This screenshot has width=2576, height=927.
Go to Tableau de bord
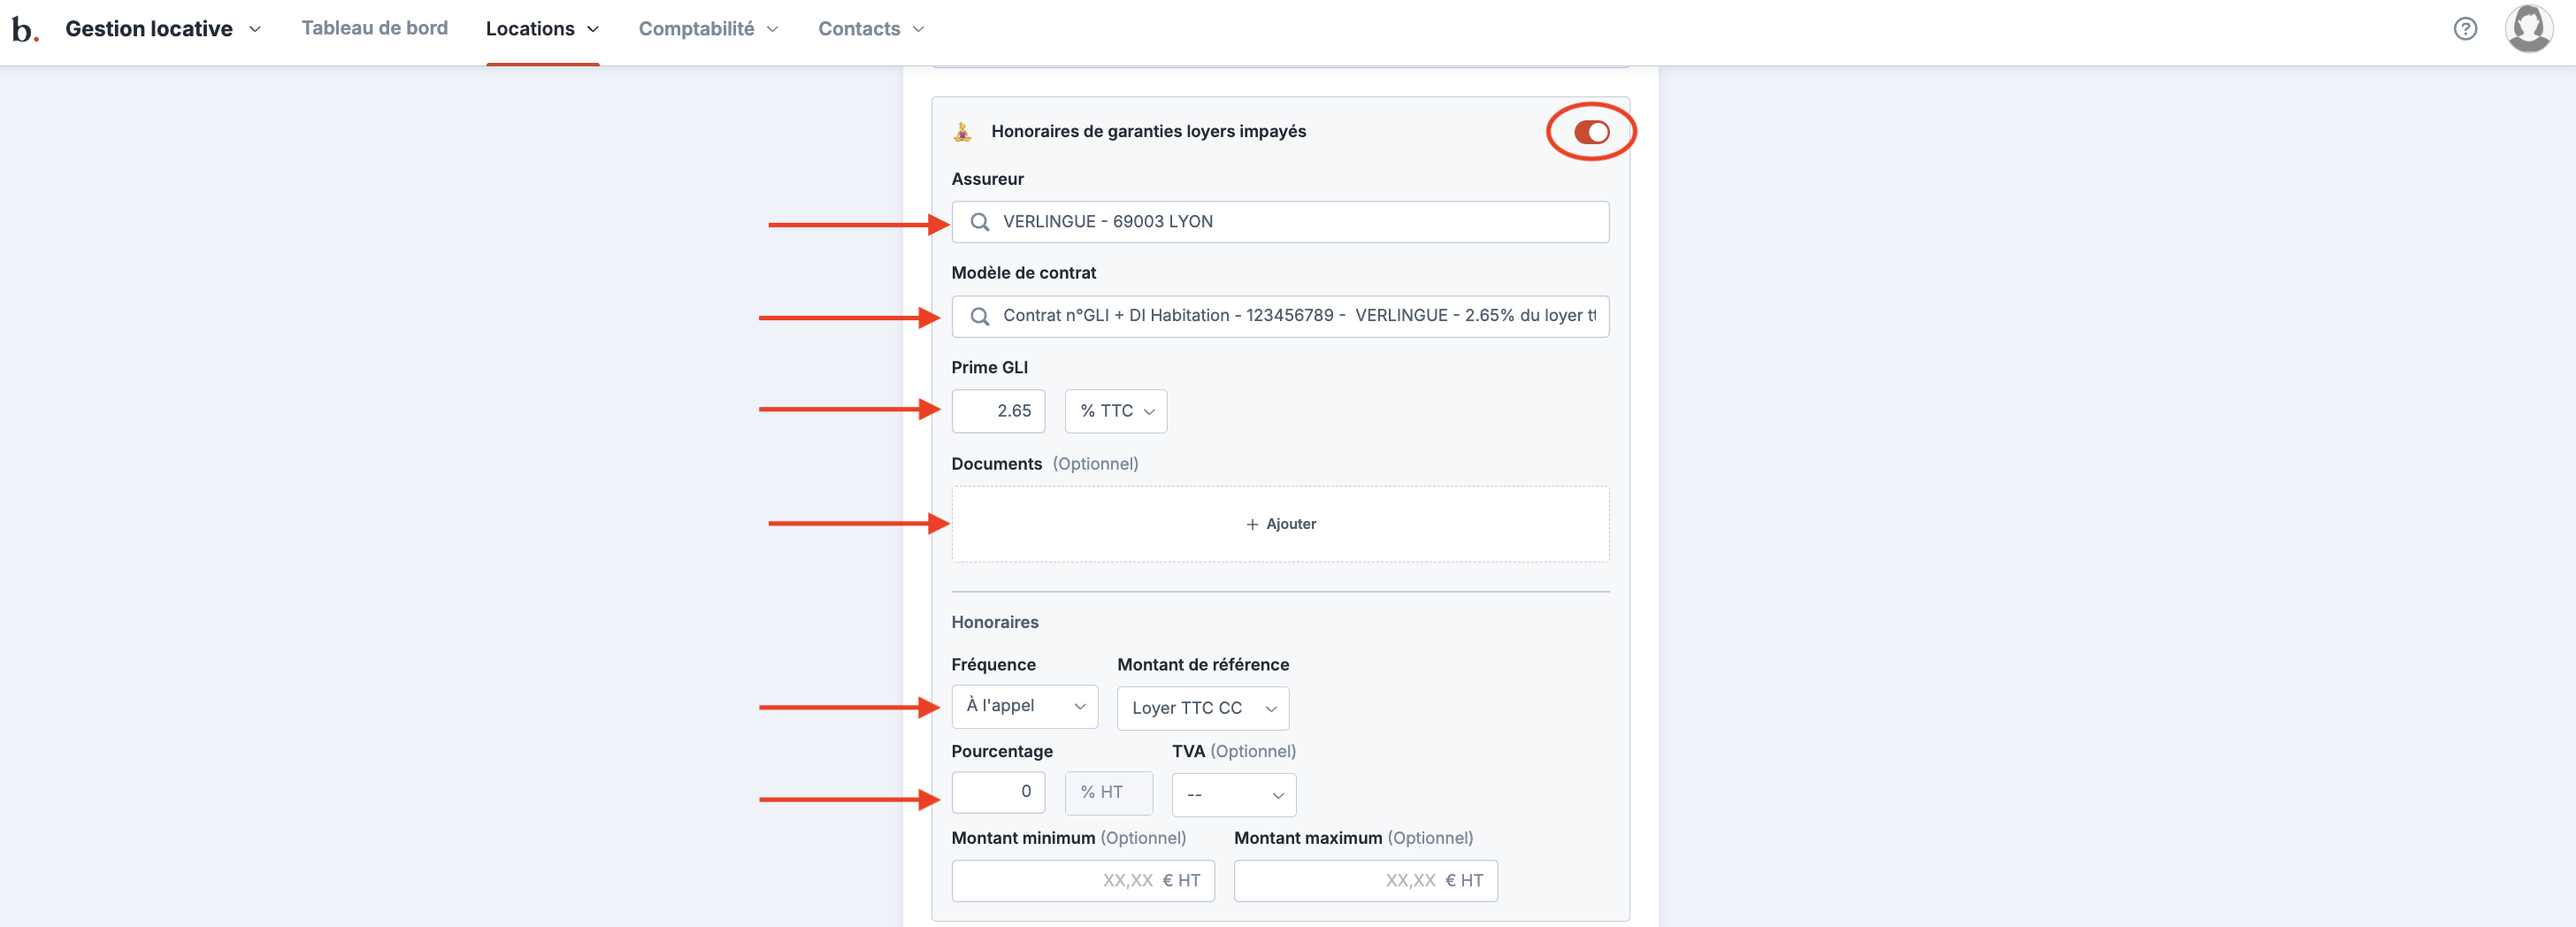tap(374, 28)
